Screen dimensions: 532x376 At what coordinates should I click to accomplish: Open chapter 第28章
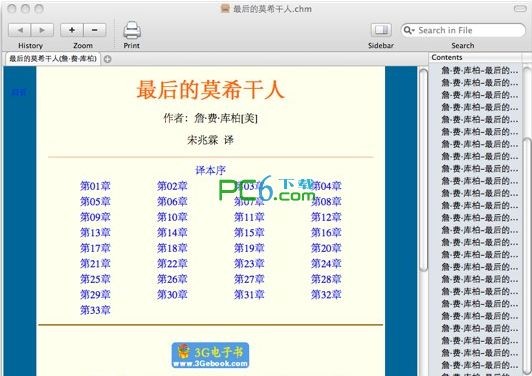click(x=326, y=279)
